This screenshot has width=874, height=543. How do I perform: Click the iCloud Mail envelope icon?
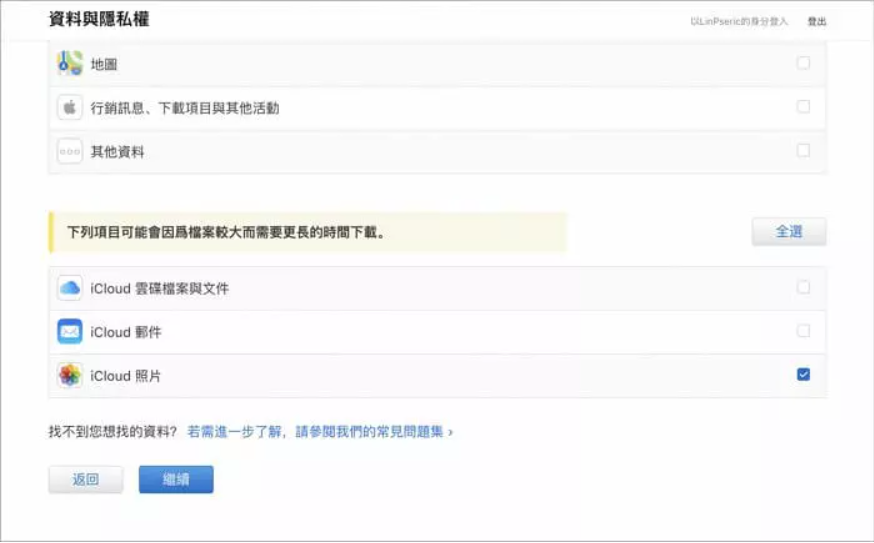70,332
